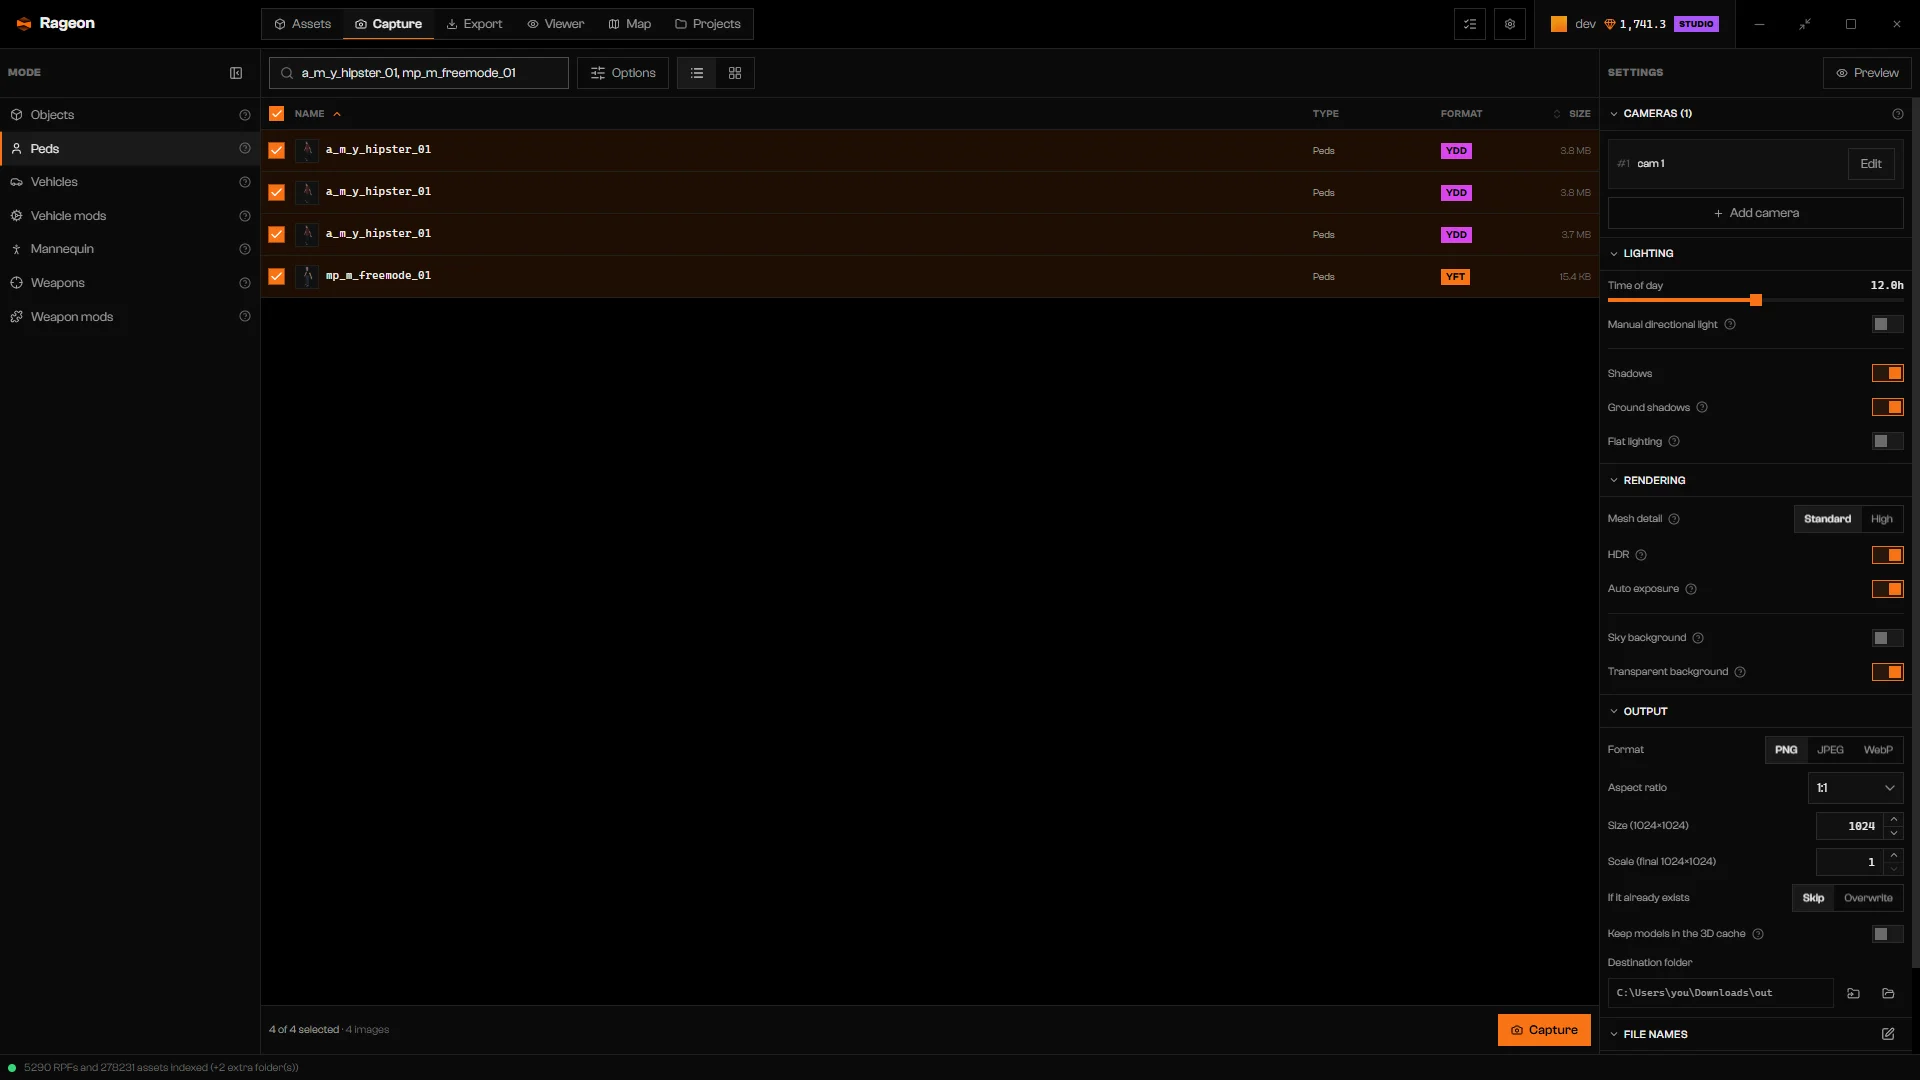1920x1080 pixels.
Task: Switch to the Viewer tab
Action: tap(555, 24)
